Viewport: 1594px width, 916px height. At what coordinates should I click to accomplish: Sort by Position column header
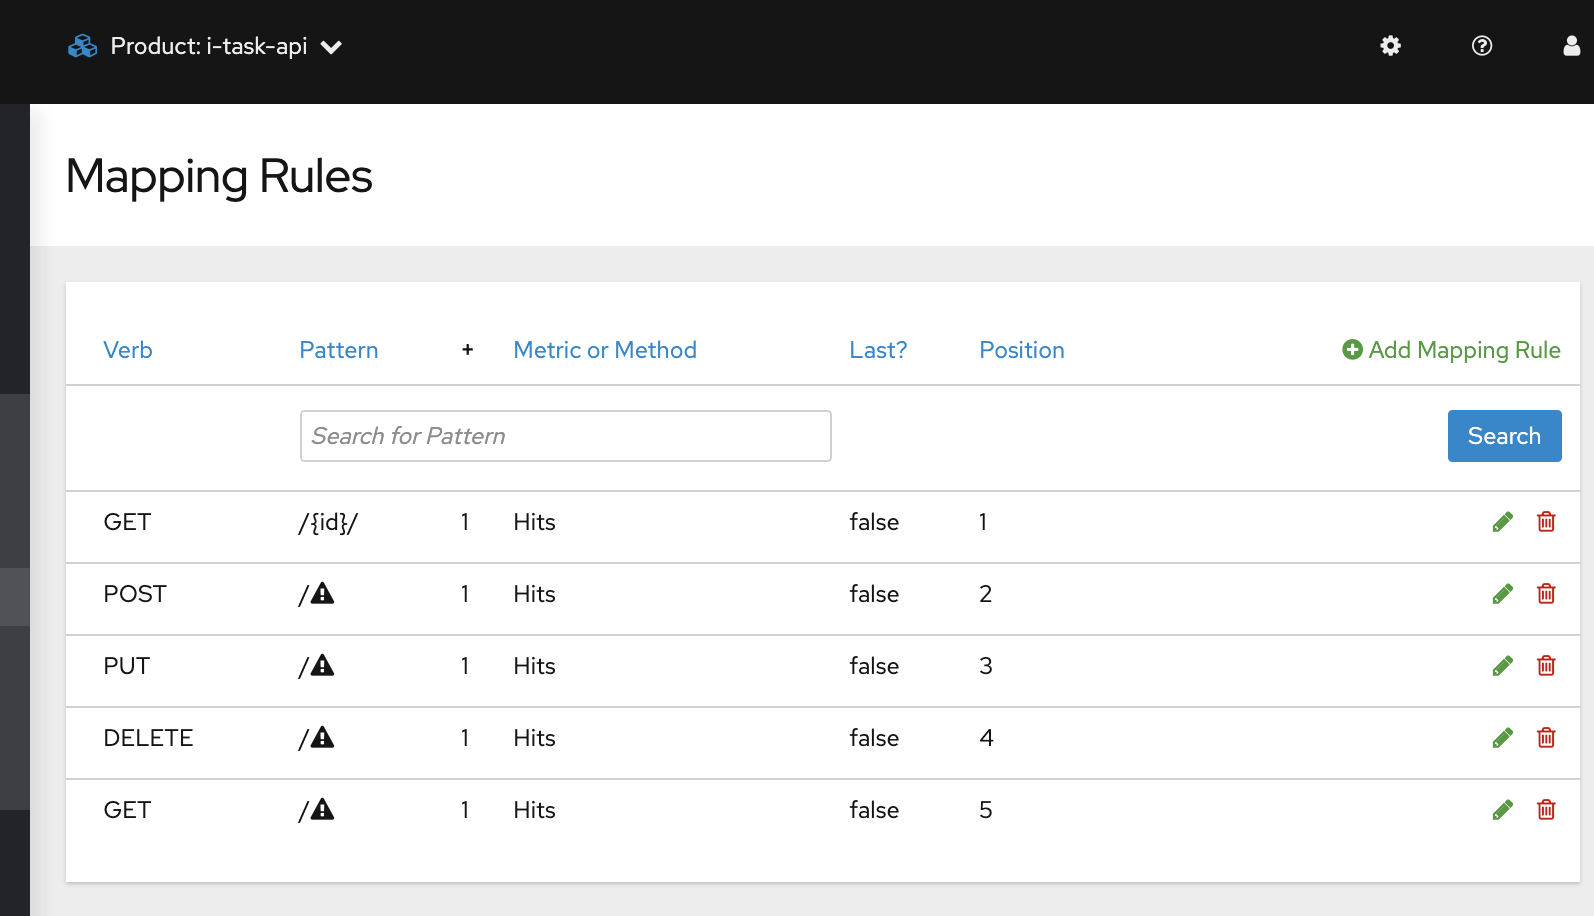[1022, 350]
